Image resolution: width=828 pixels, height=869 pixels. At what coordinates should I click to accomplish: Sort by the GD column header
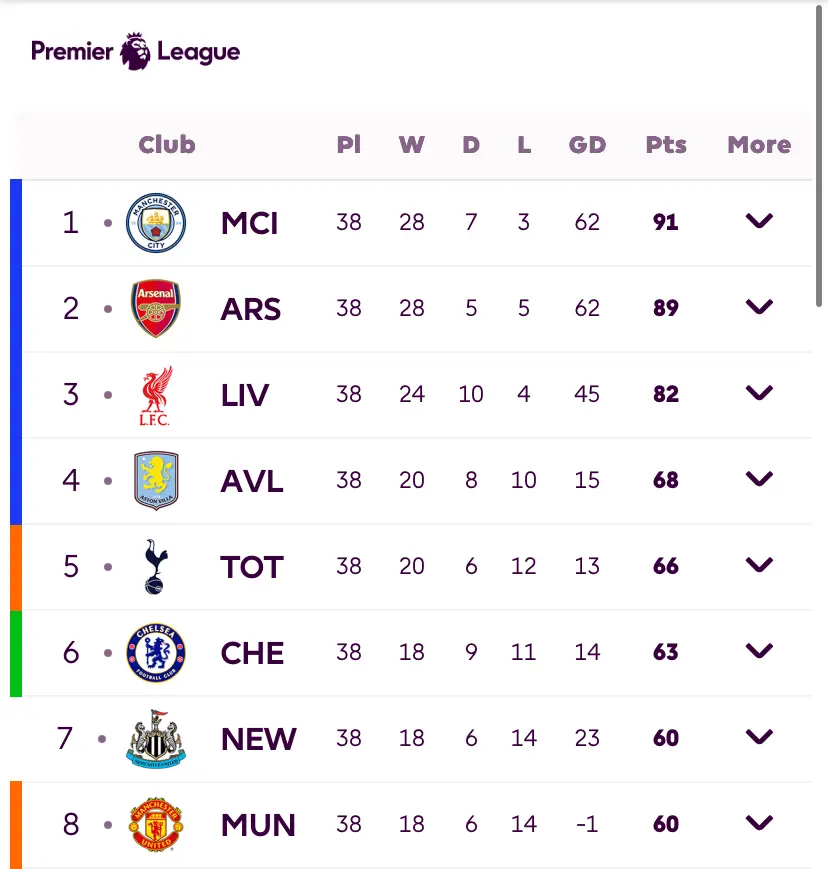pyautogui.click(x=587, y=145)
